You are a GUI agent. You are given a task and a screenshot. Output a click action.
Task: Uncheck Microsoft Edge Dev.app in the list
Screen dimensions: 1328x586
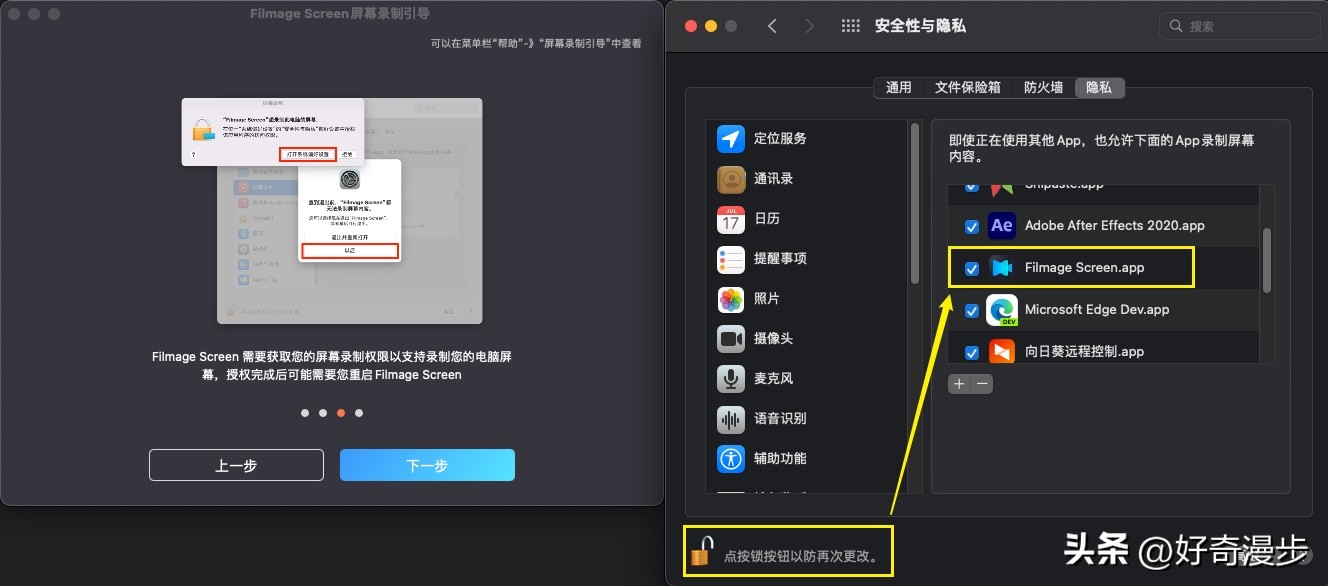pos(971,310)
